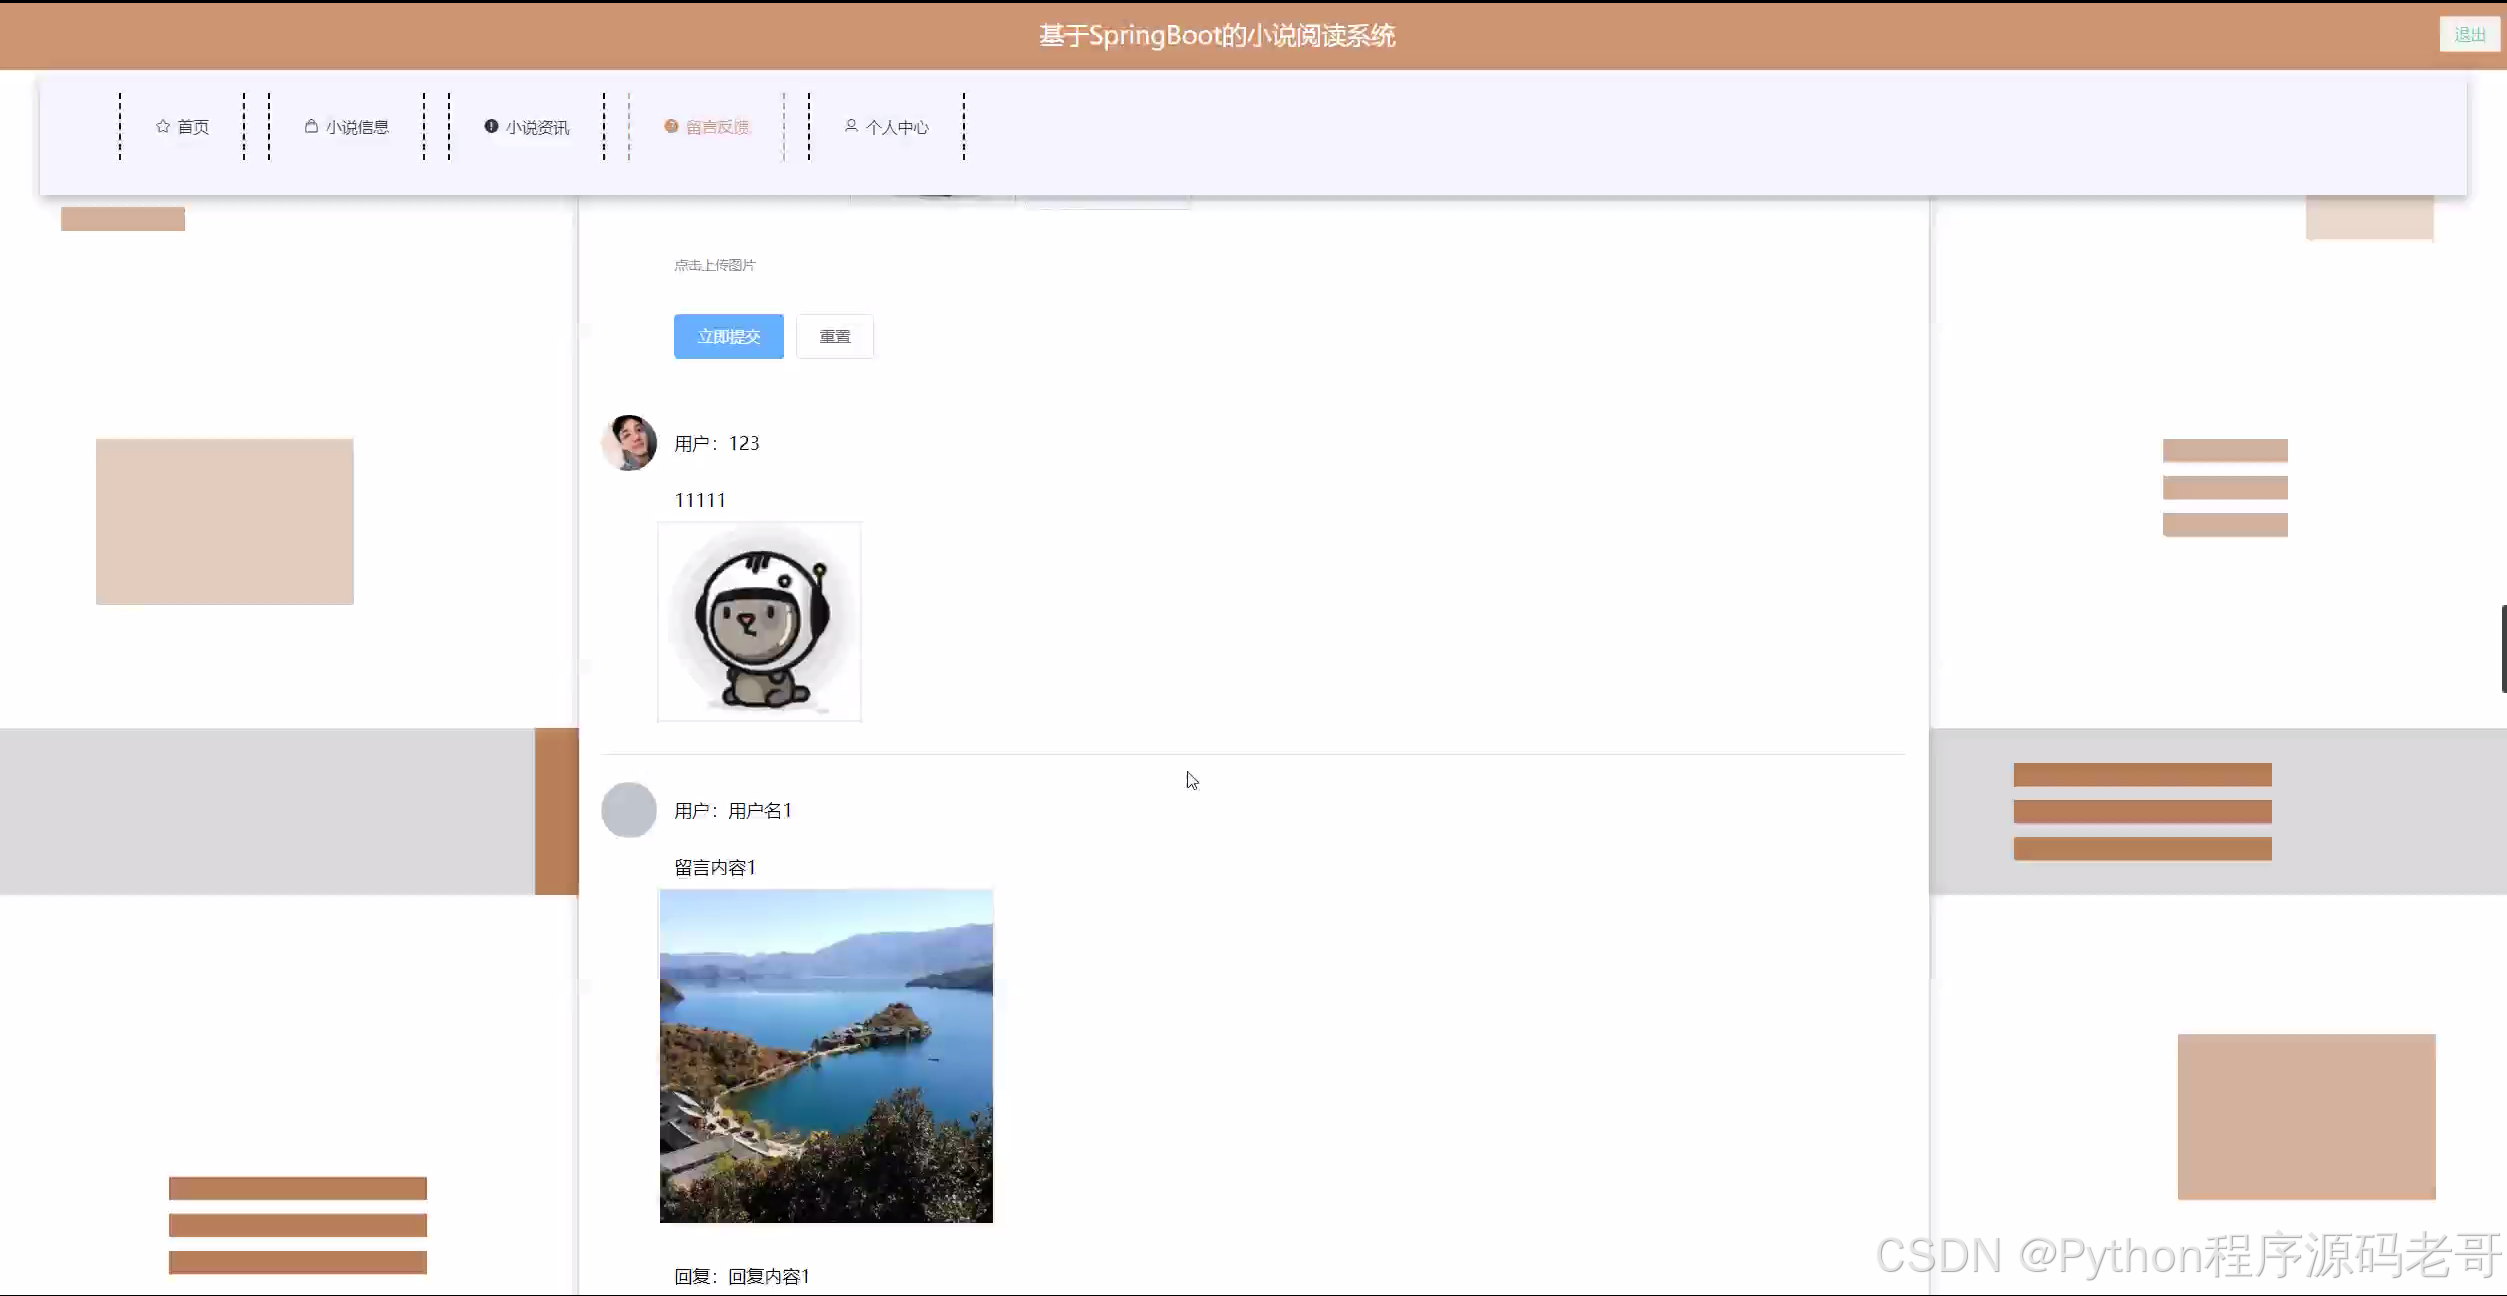Click the page vertical scrollbar handle

[2502, 648]
